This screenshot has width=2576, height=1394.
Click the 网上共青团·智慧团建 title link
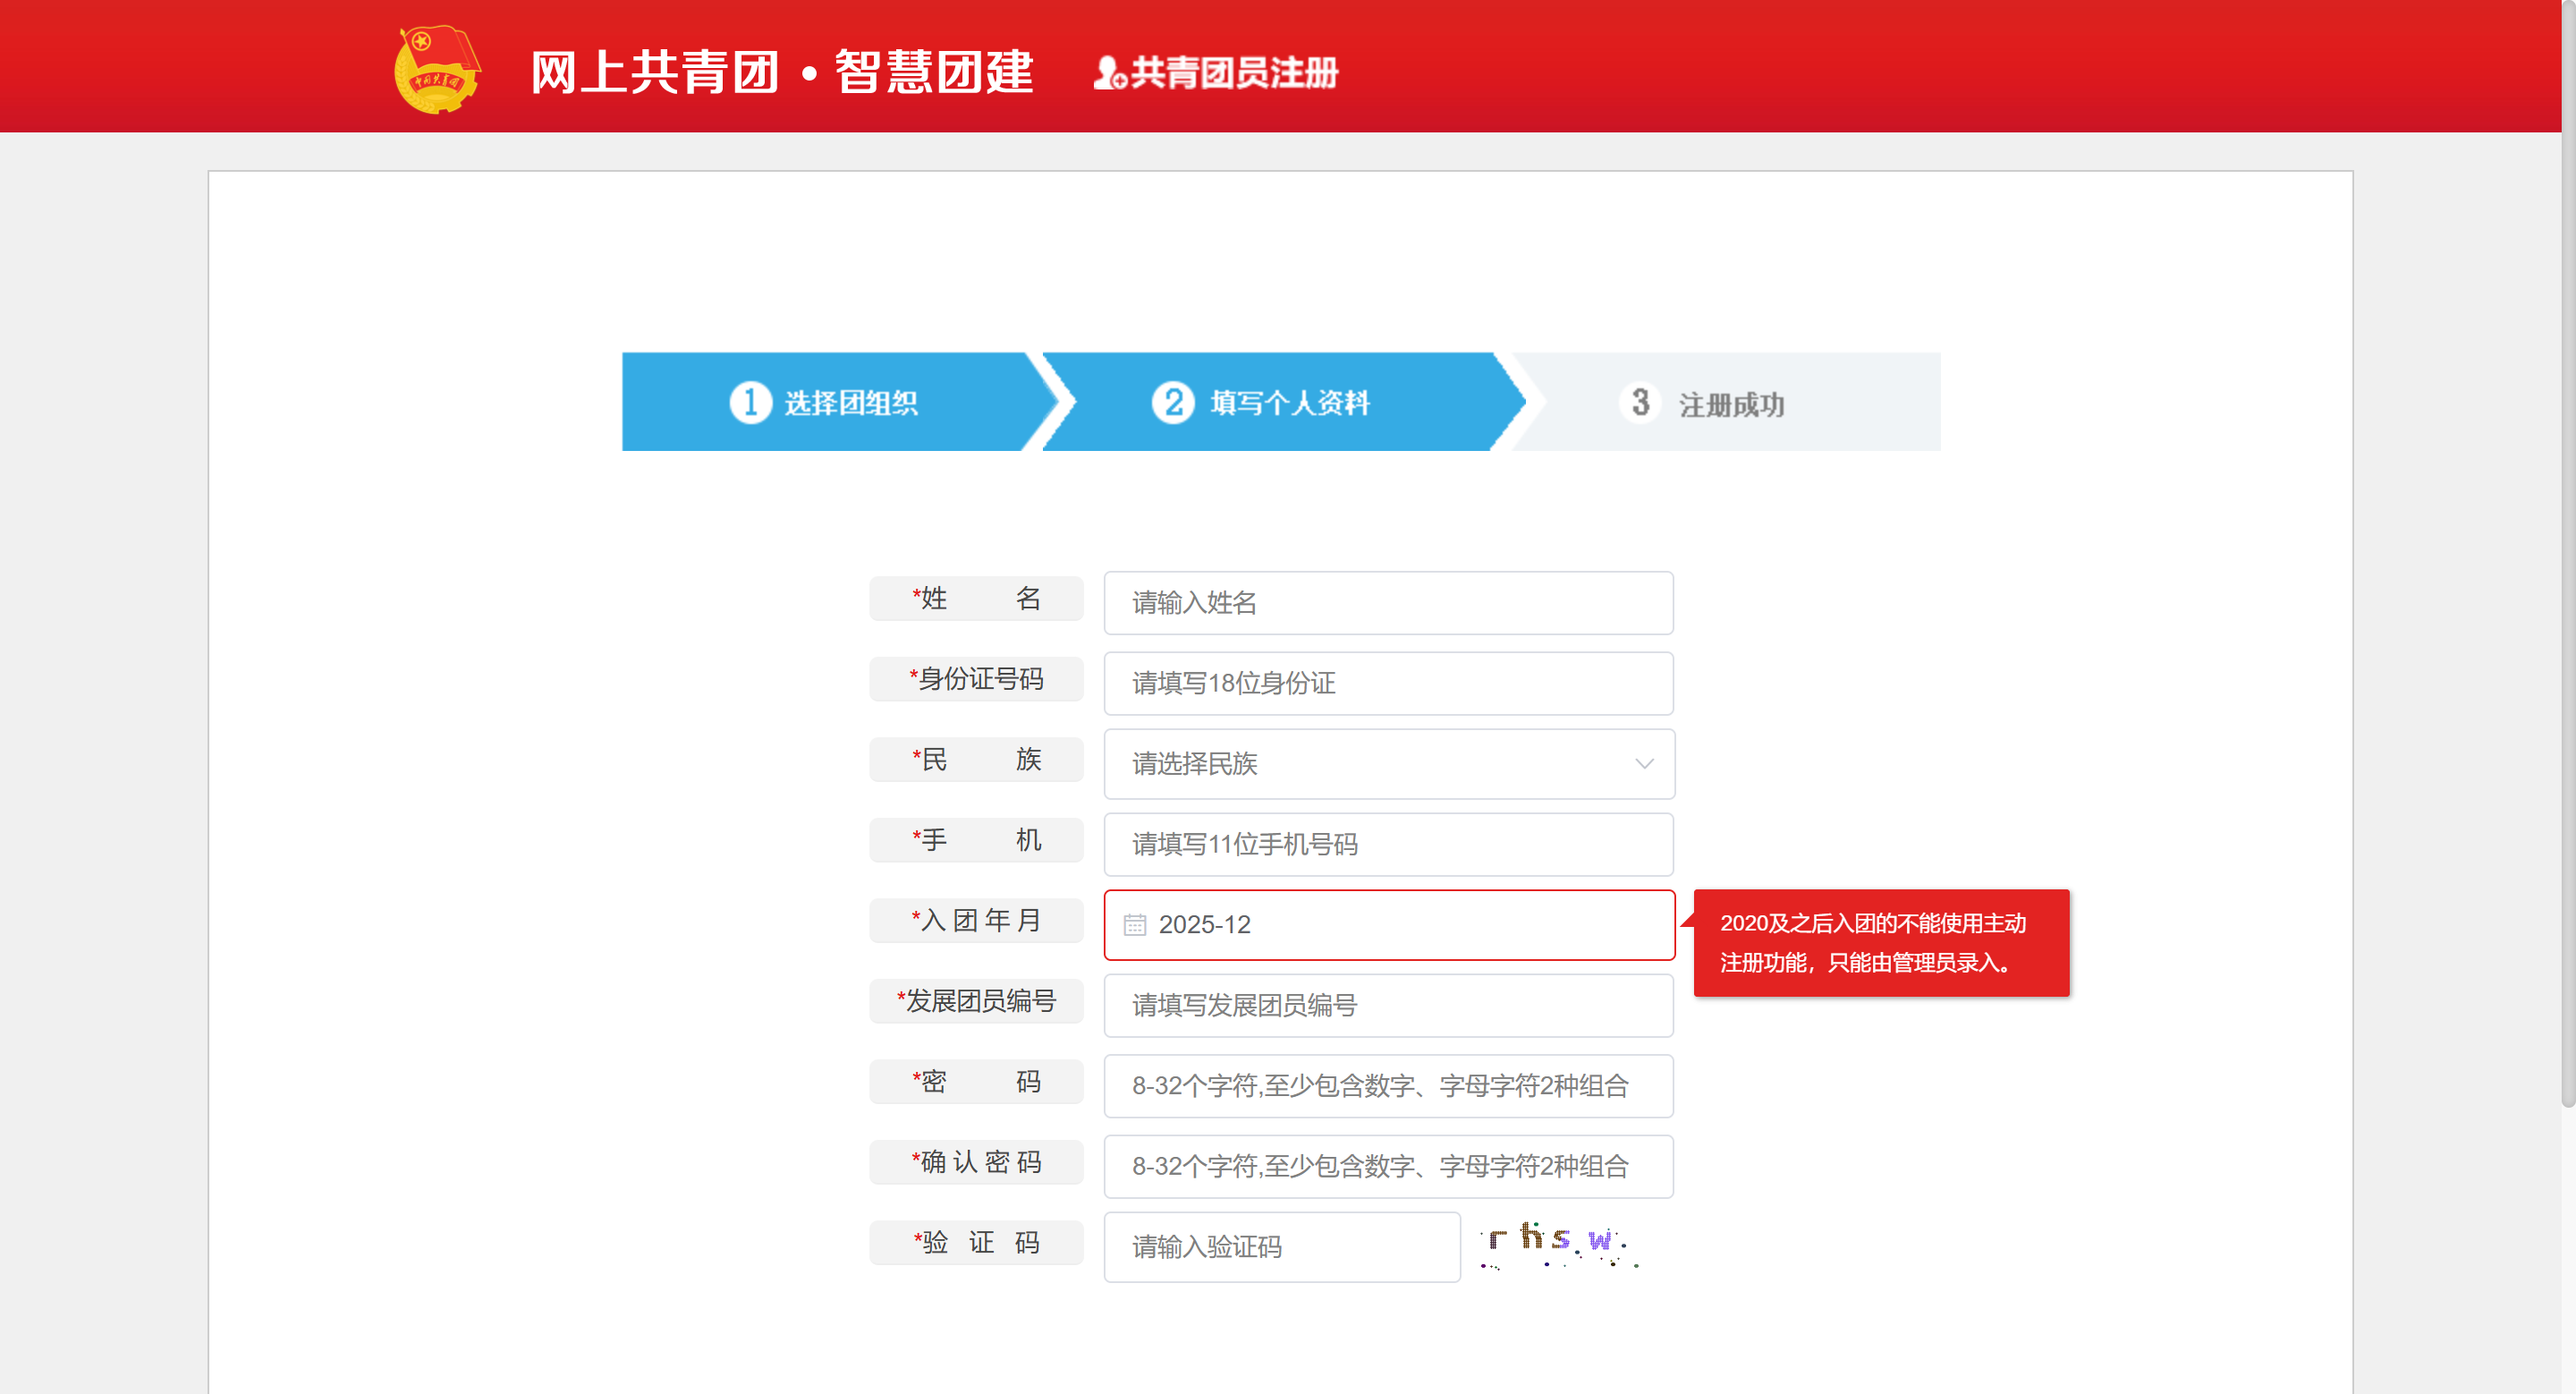click(x=781, y=72)
